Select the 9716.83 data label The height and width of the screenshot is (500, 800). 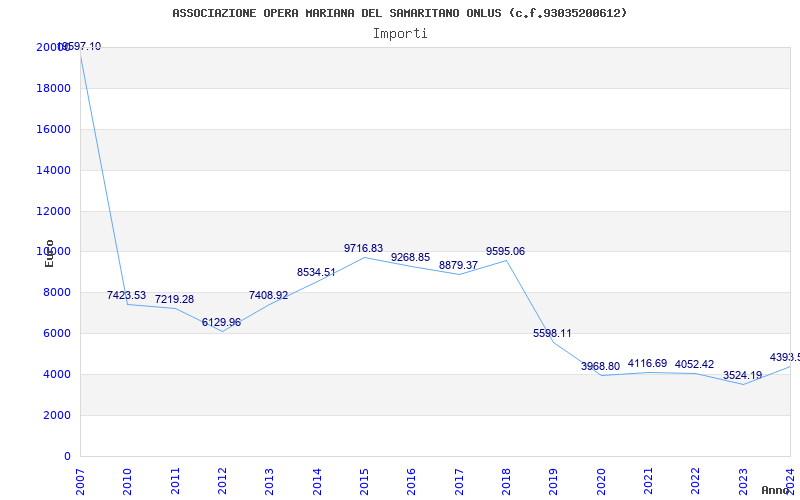pos(363,248)
